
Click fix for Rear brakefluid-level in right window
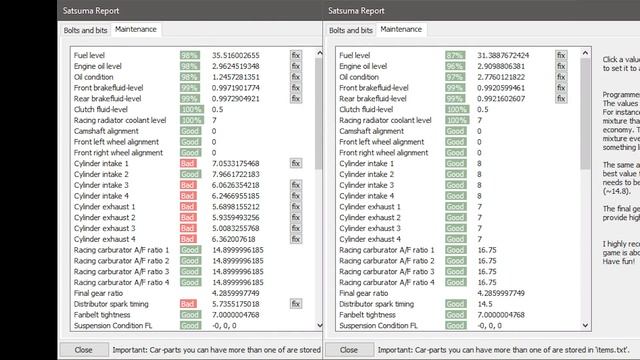pos(561,98)
